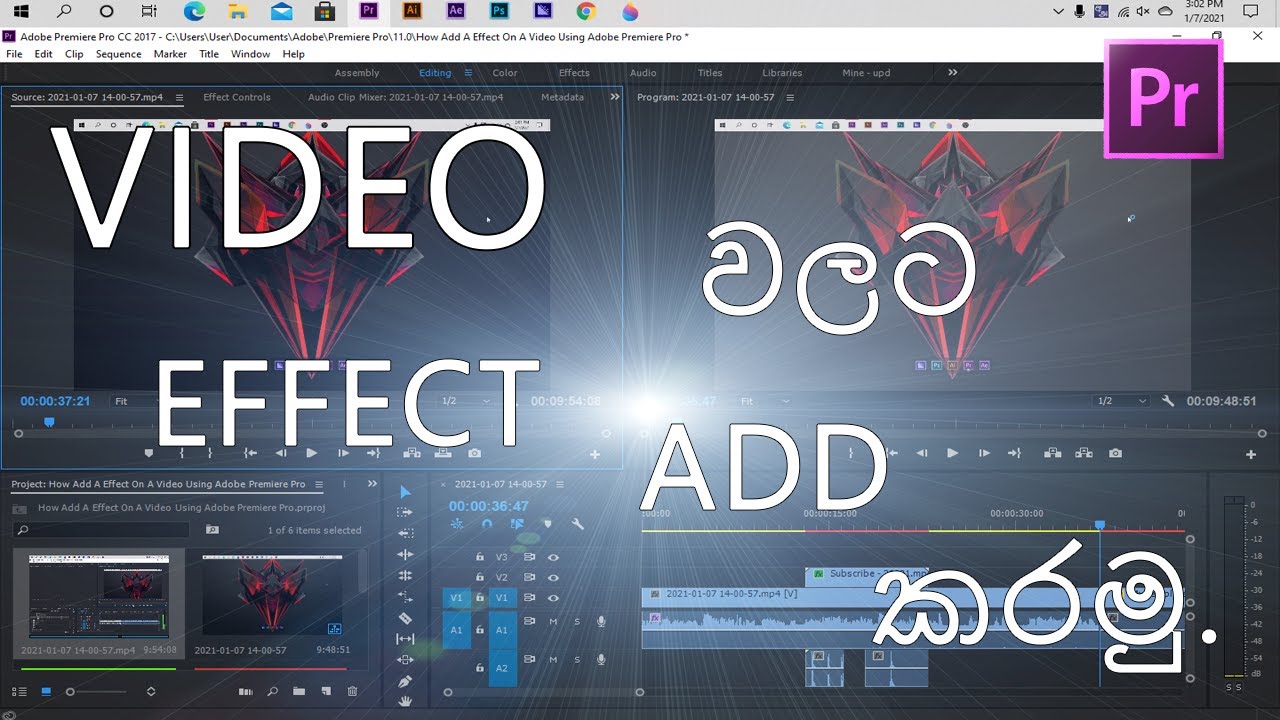This screenshot has width=1280, height=720.
Task: Expand Source panel tabs overflow chevrons
Action: click(x=615, y=97)
